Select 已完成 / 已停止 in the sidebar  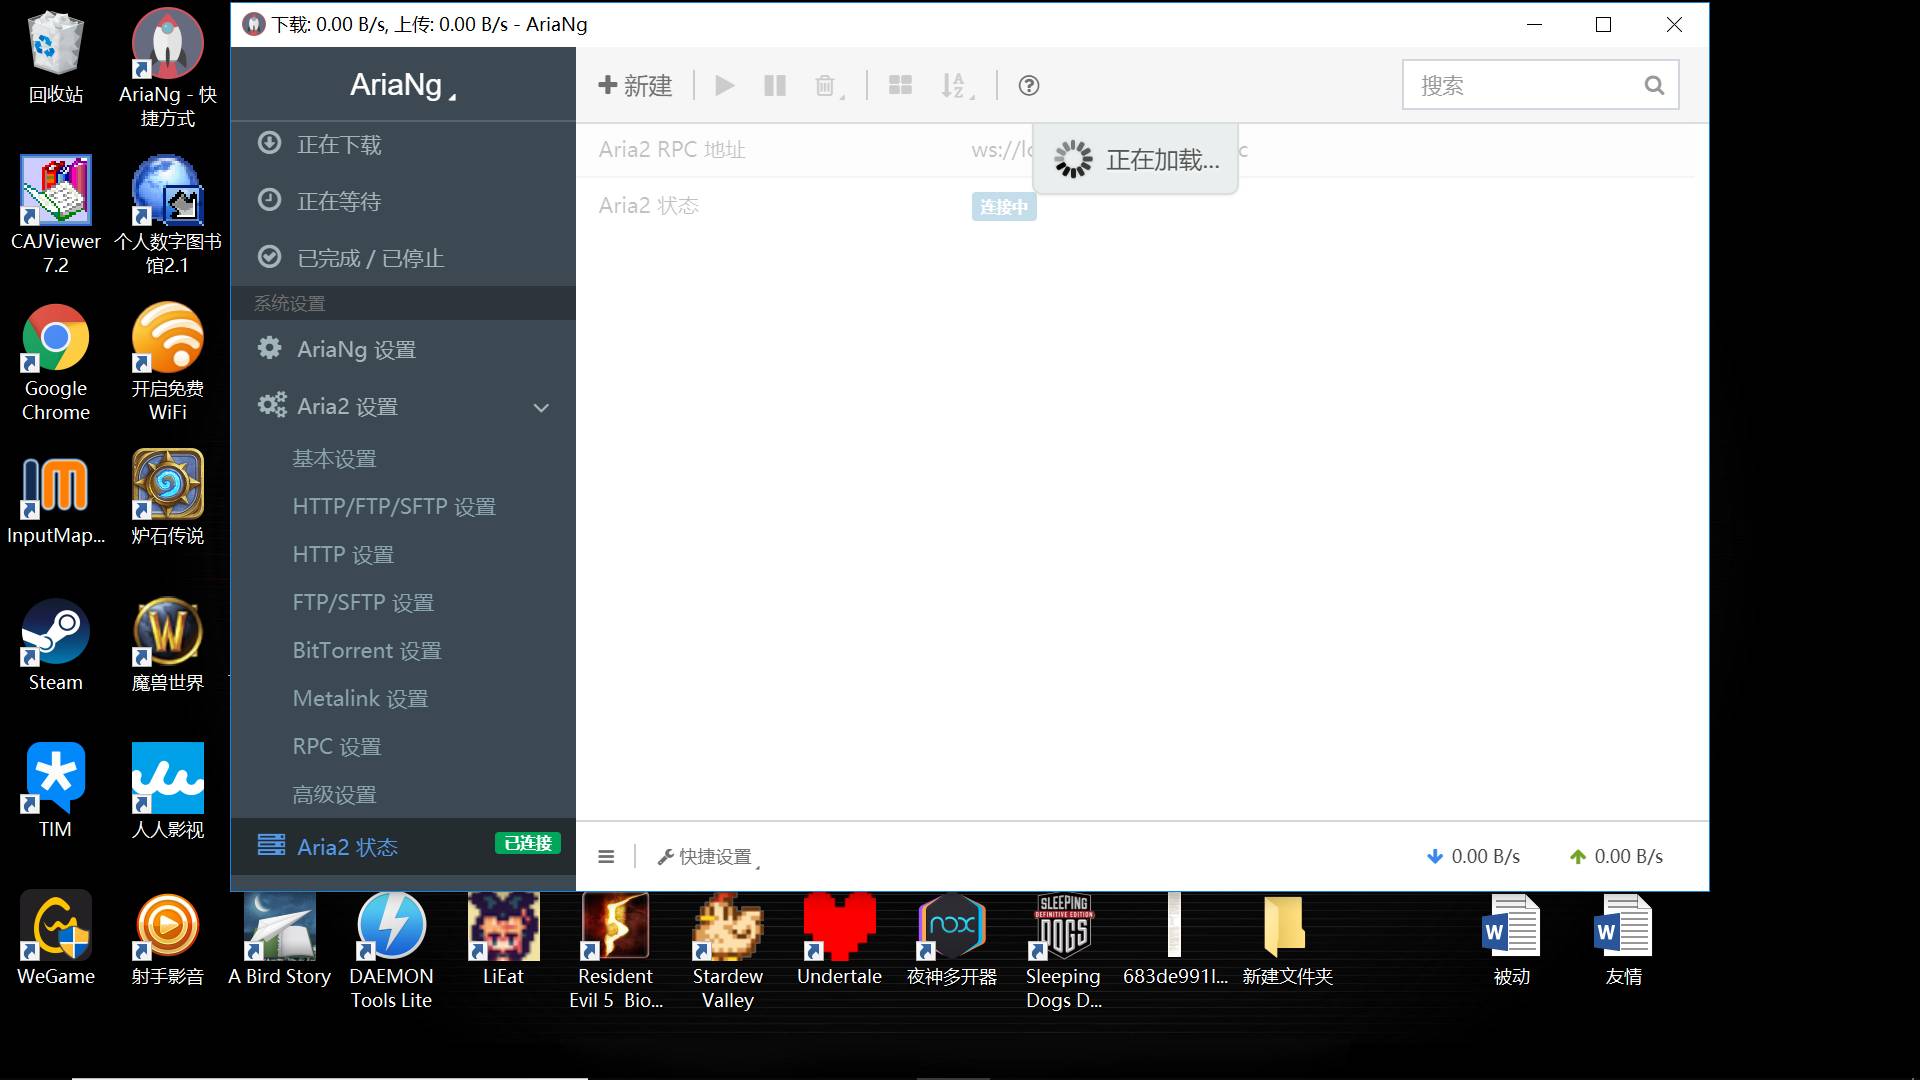tap(370, 259)
